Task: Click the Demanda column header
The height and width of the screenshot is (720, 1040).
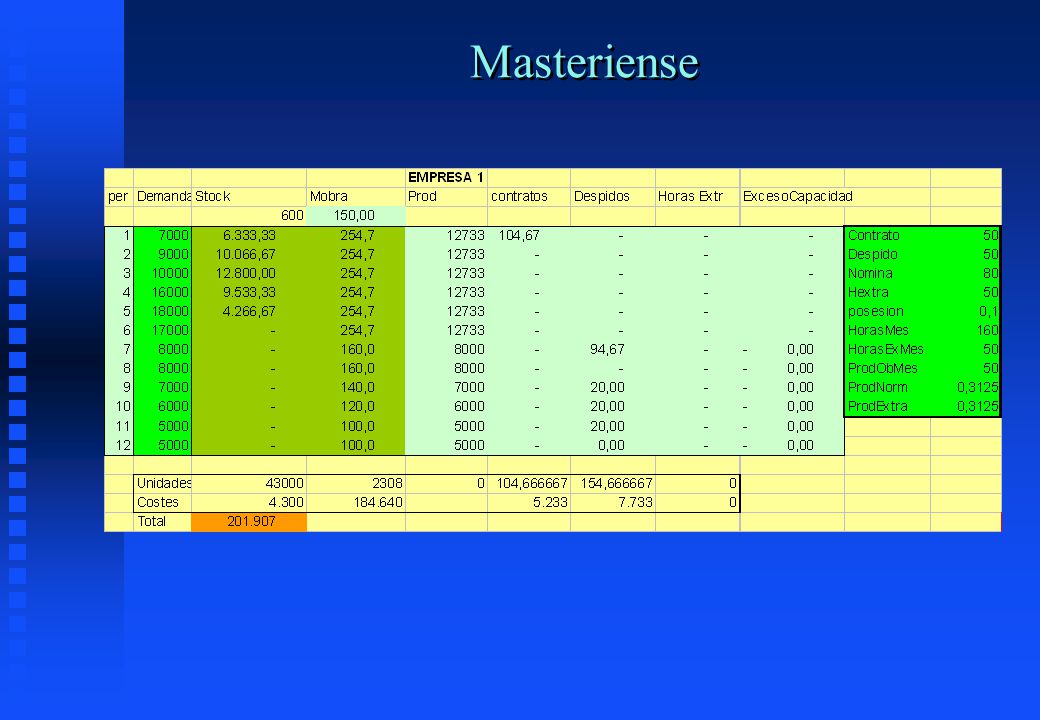Action: click(162, 196)
